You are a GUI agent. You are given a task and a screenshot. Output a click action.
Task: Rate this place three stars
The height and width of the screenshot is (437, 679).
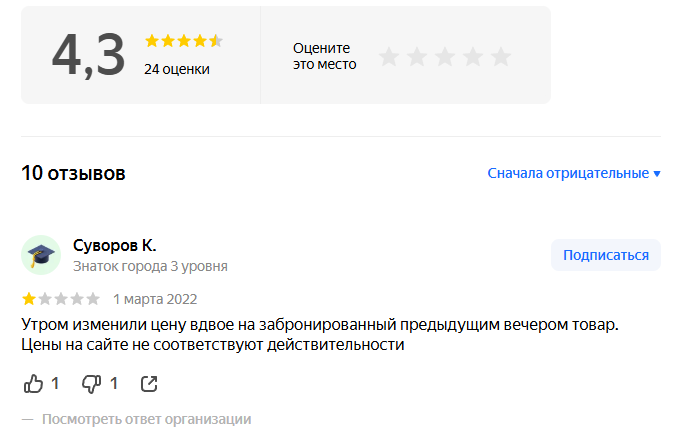tap(445, 57)
